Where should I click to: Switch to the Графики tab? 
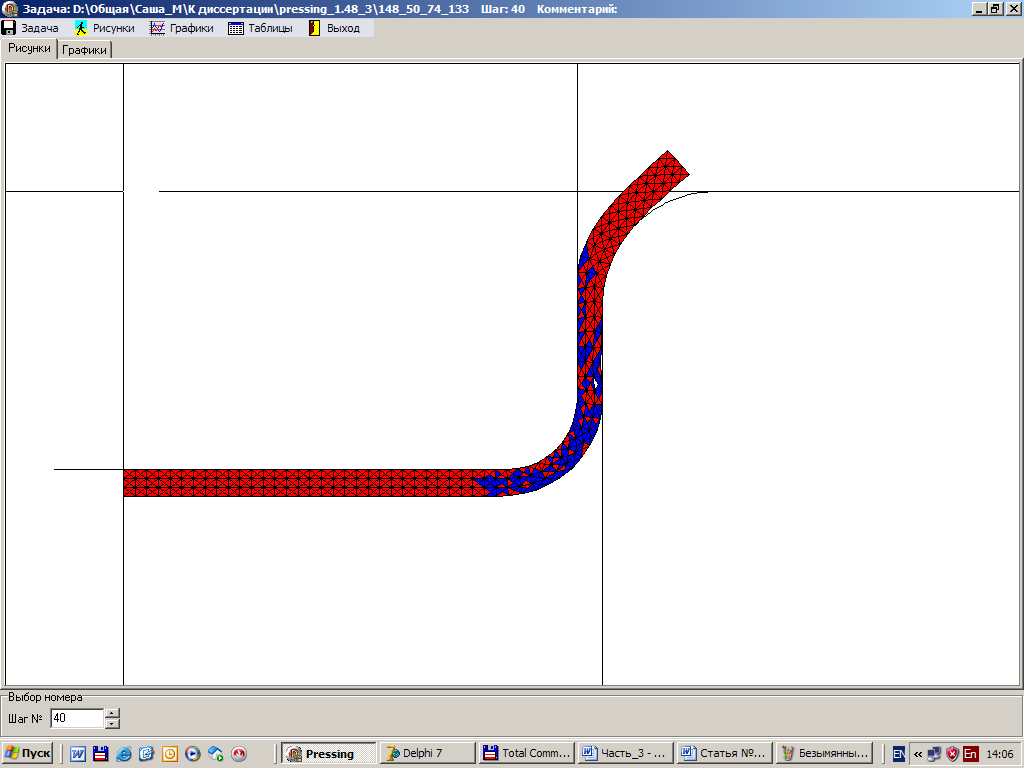[85, 50]
